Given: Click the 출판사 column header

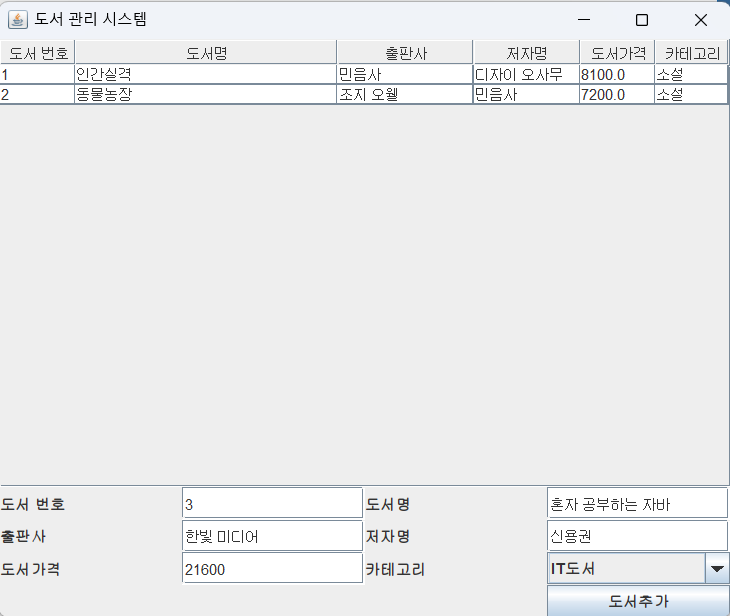Looking at the screenshot, I should click(x=405, y=53).
